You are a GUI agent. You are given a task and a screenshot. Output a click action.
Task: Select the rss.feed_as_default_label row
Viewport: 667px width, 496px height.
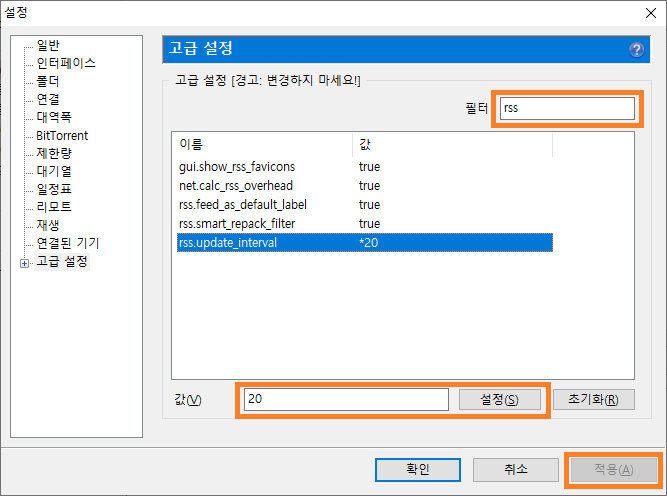pos(365,205)
